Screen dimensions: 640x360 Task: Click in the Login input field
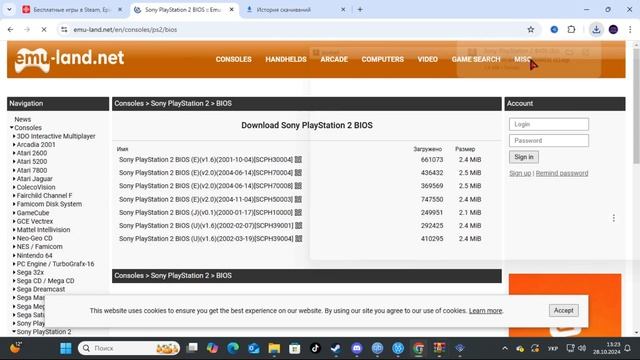point(549,124)
